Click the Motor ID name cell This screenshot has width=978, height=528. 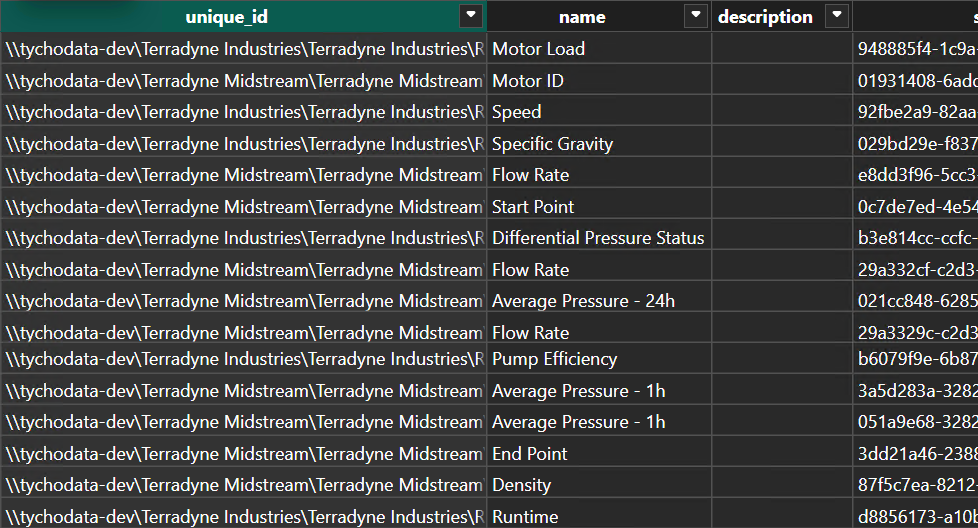[x=599, y=80]
